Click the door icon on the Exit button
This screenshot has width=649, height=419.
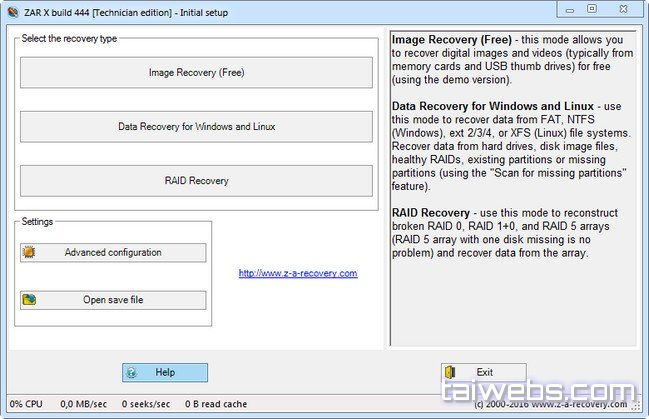pyautogui.click(x=452, y=372)
